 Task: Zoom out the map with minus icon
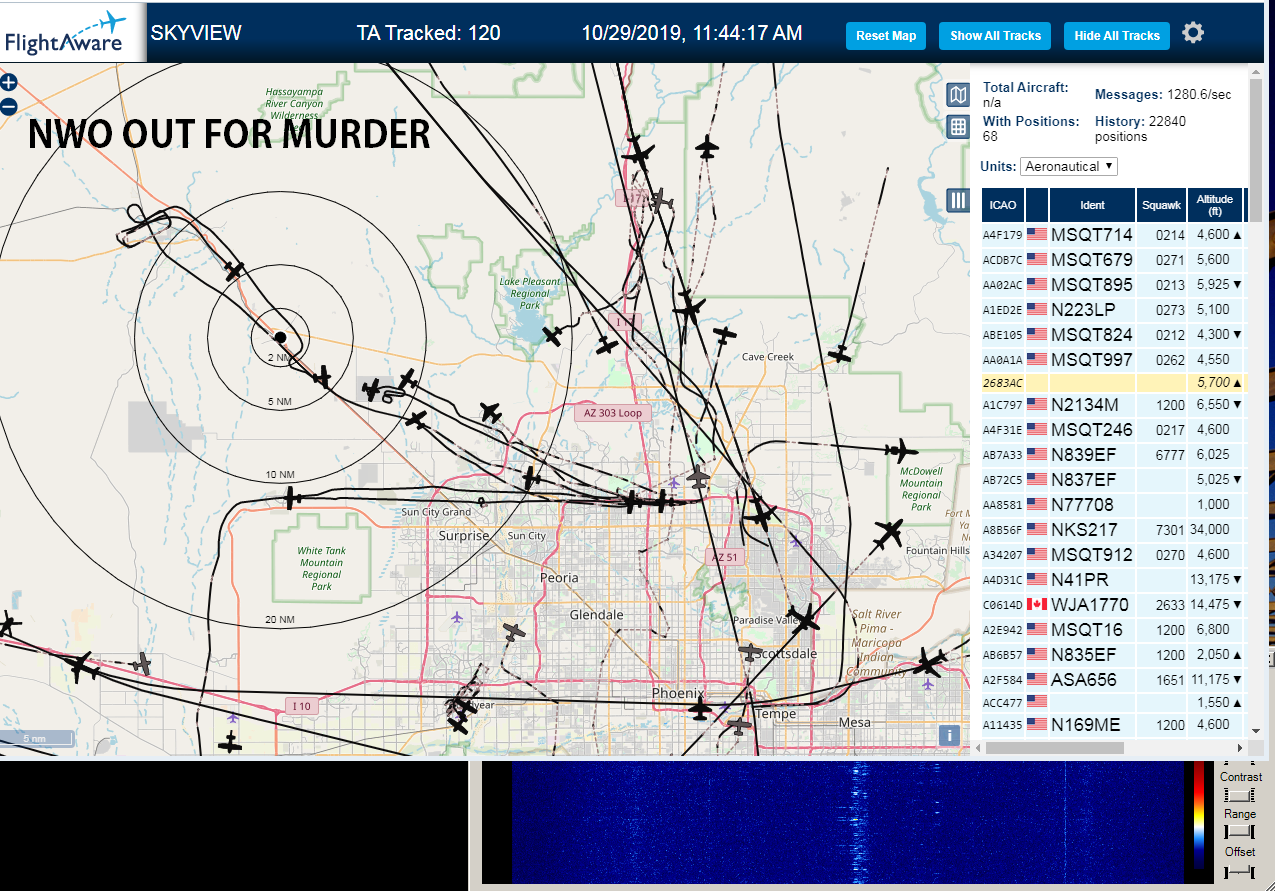pos(8,106)
